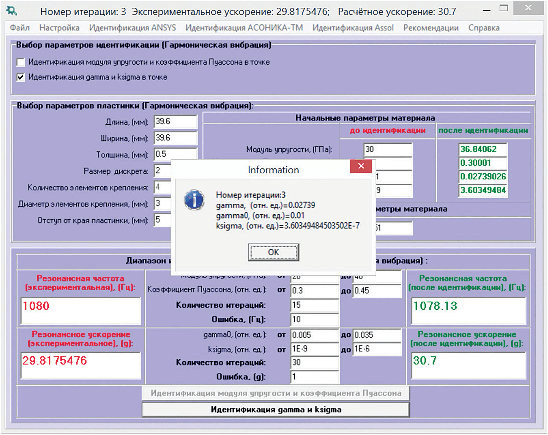This screenshot has width=548, height=435.
Task: Click the Длина (мм) input field
Action: coord(176,122)
